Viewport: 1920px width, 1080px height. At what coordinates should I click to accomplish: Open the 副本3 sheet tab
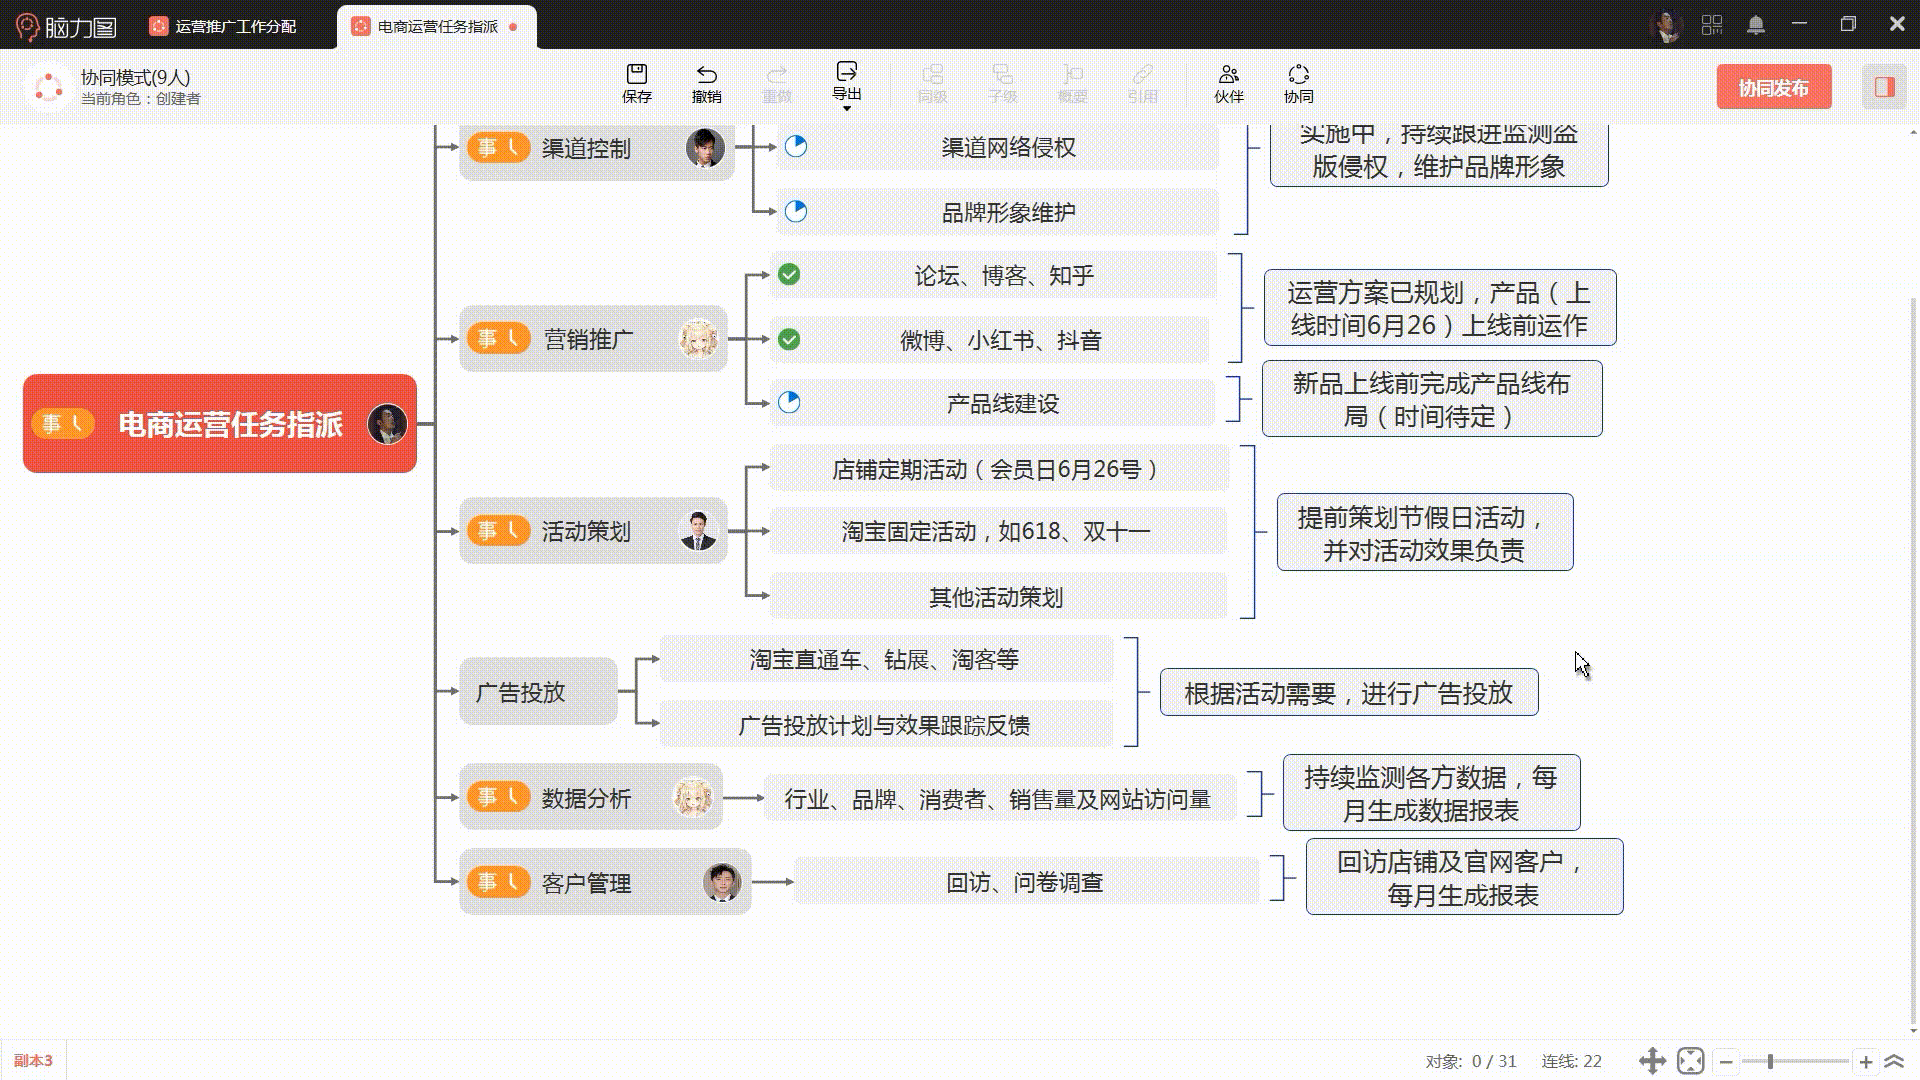[33, 1061]
